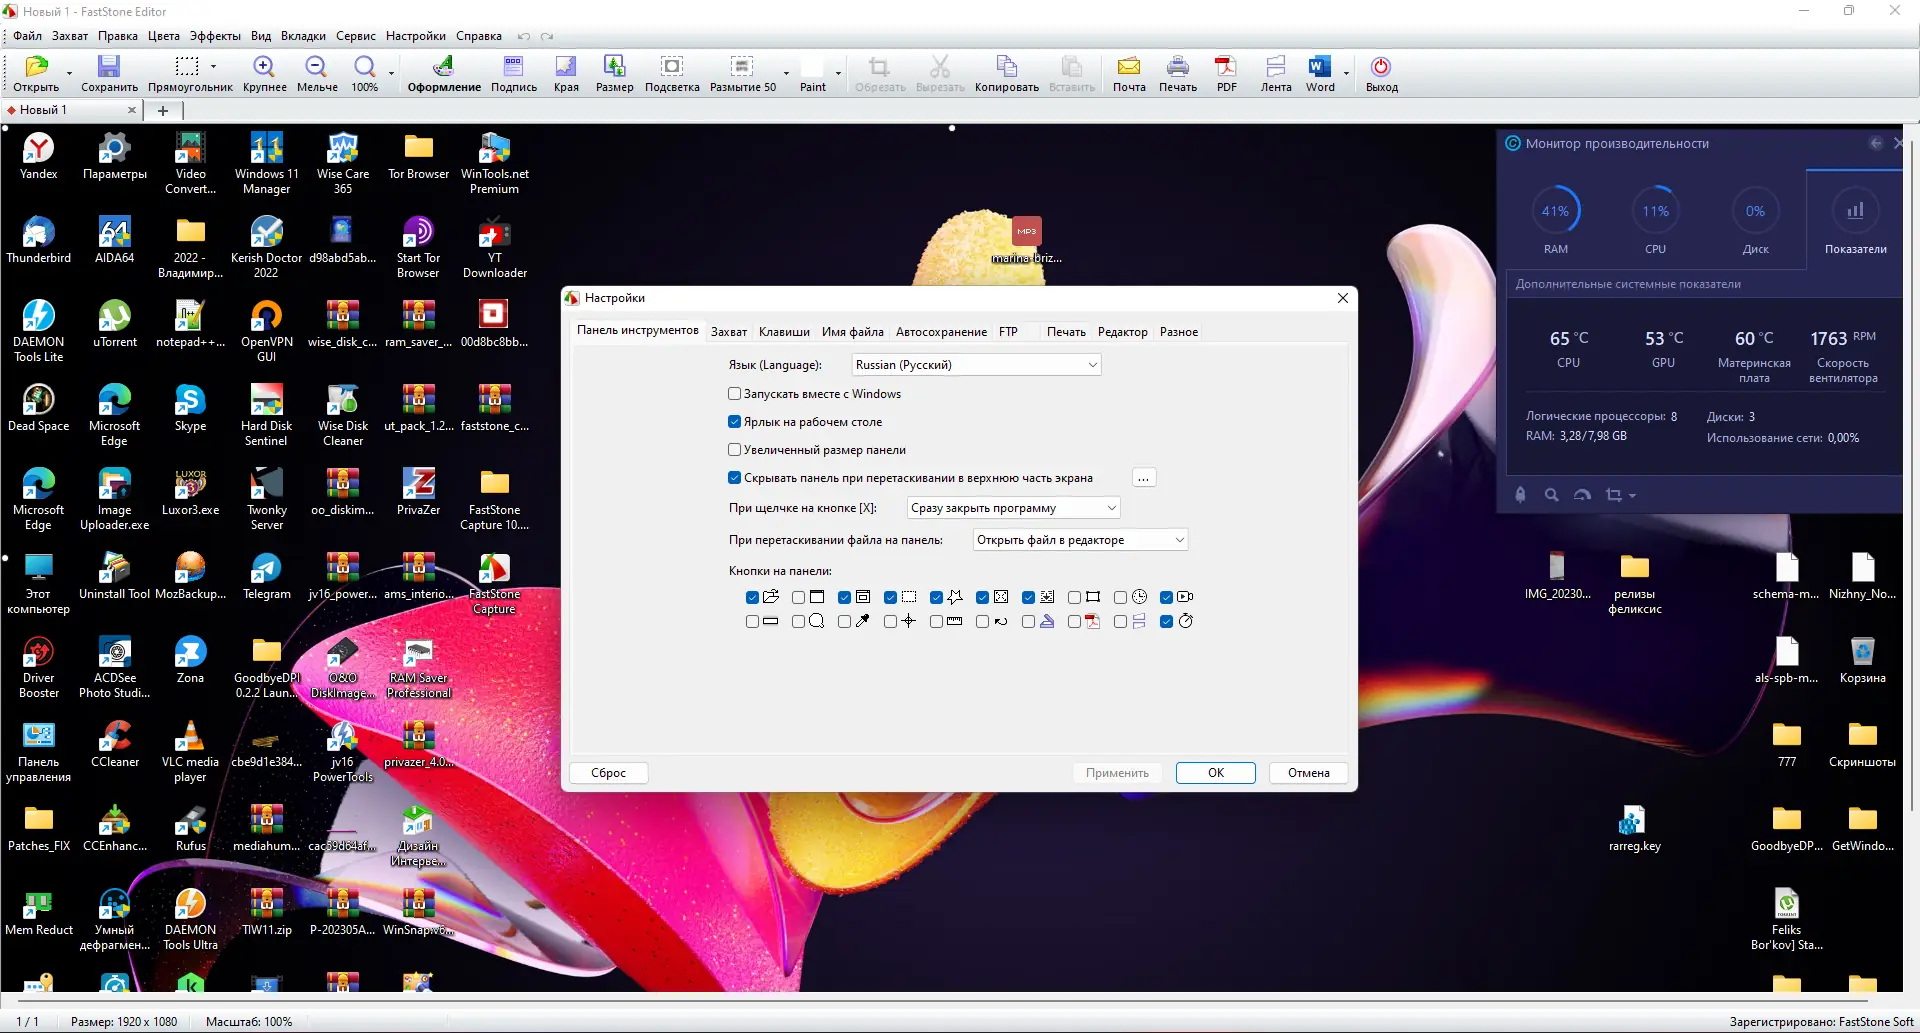Click the Сброс reset button

pyautogui.click(x=608, y=773)
